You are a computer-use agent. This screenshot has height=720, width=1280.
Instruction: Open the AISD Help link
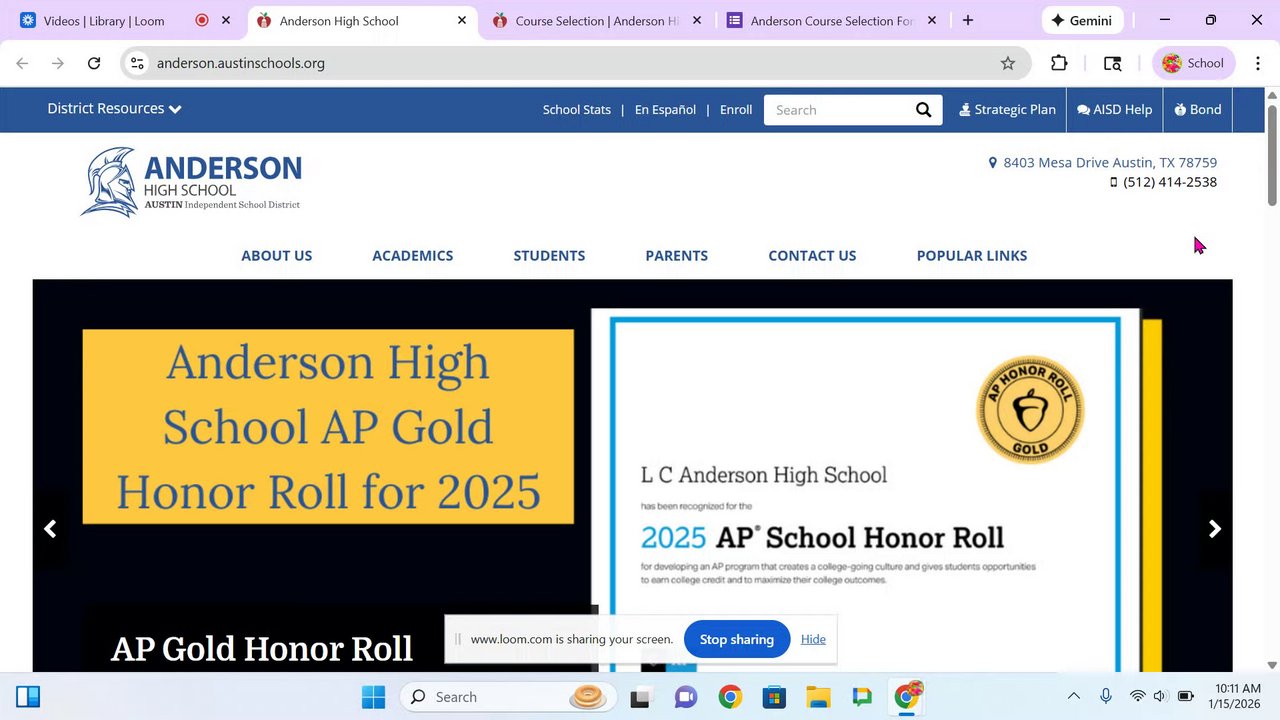pos(1115,110)
